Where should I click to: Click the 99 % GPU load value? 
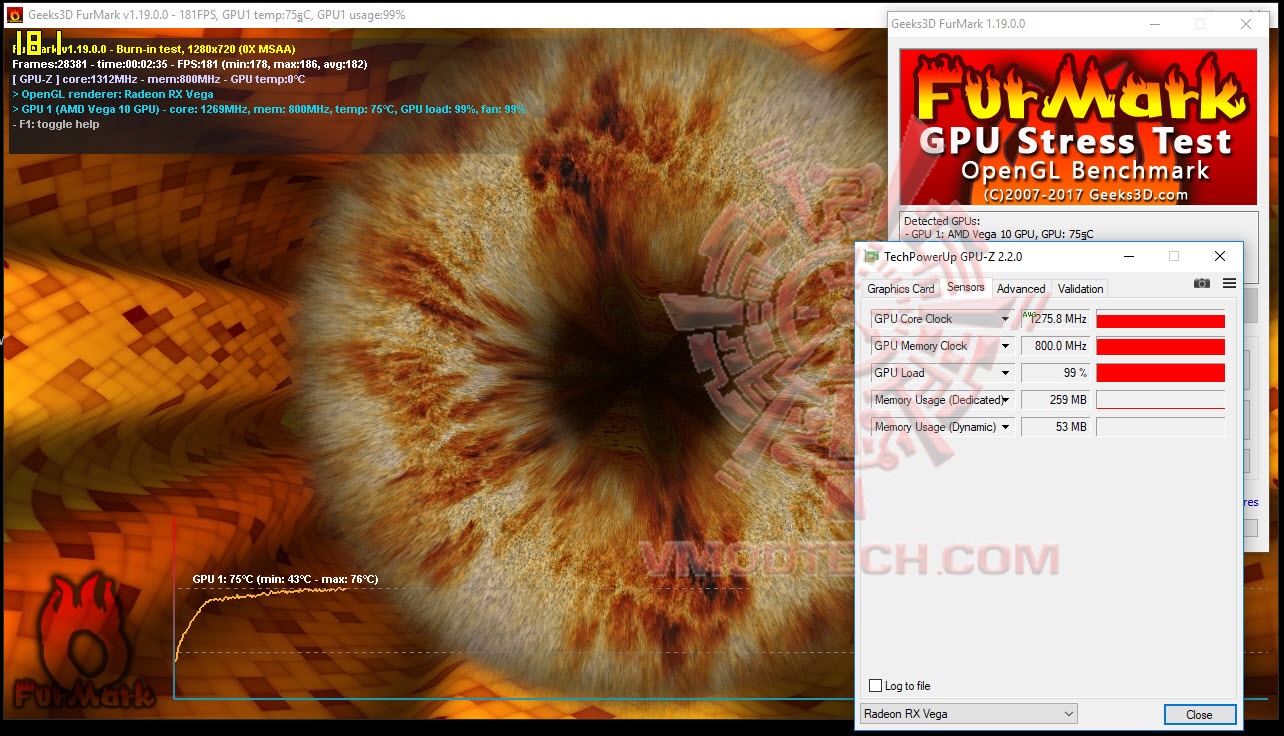tap(1055, 373)
